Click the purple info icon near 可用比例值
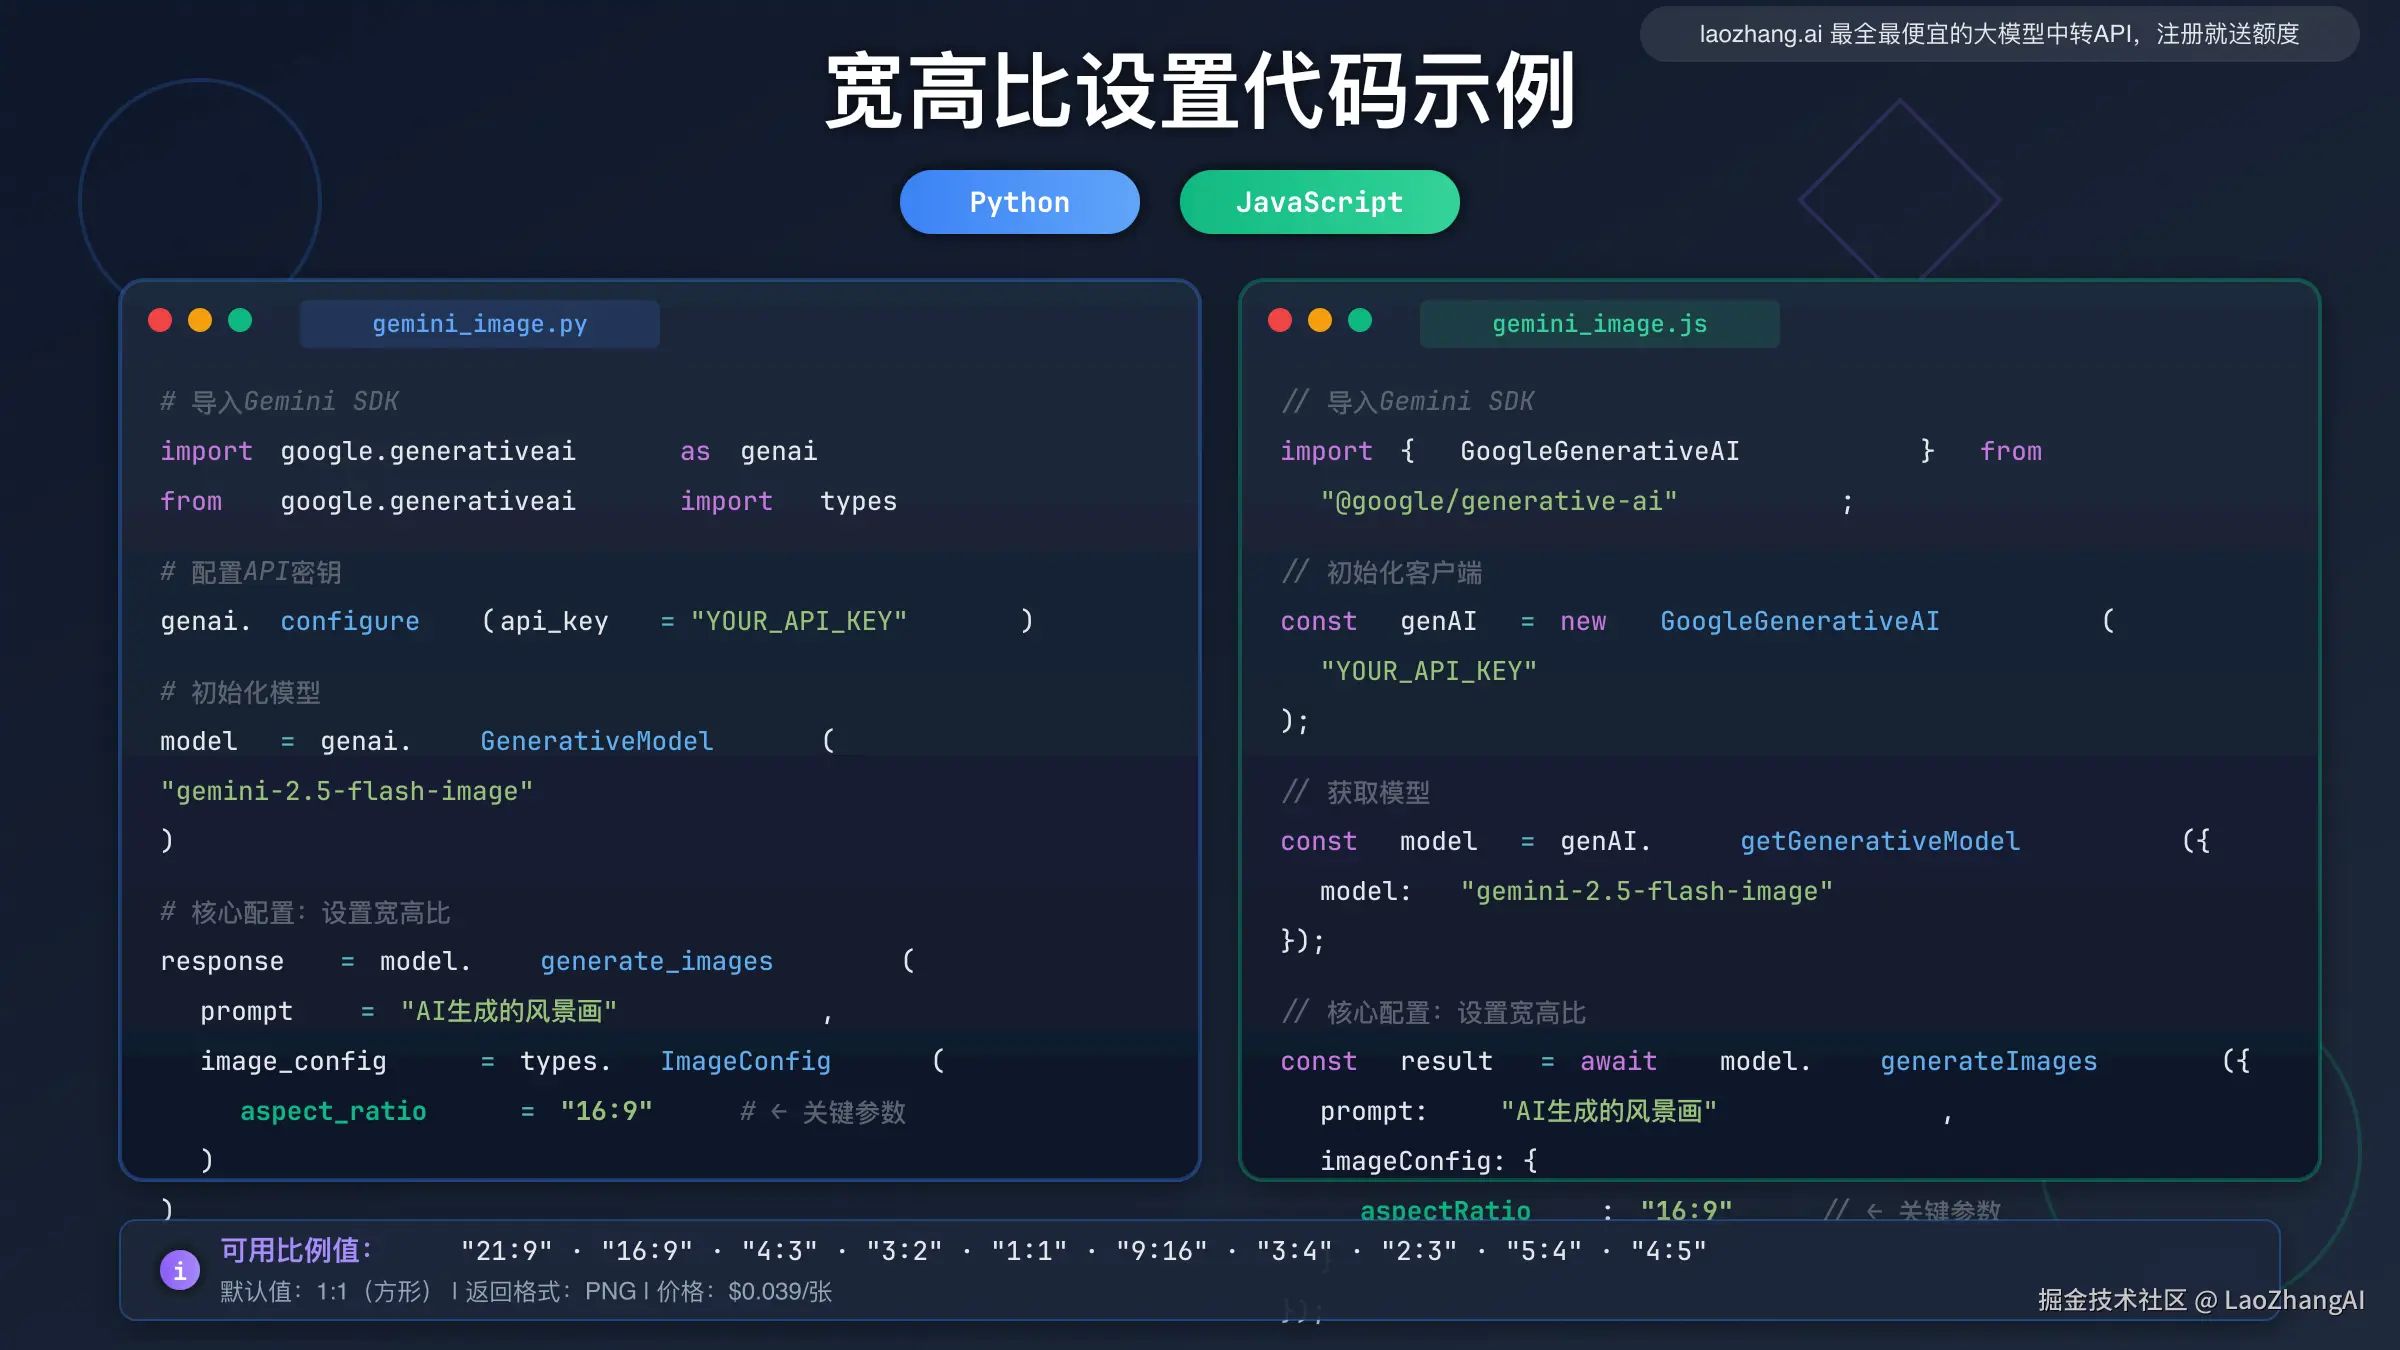Image resolution: width=2400 pixels, height=1350 pixels. point(180,1270)
